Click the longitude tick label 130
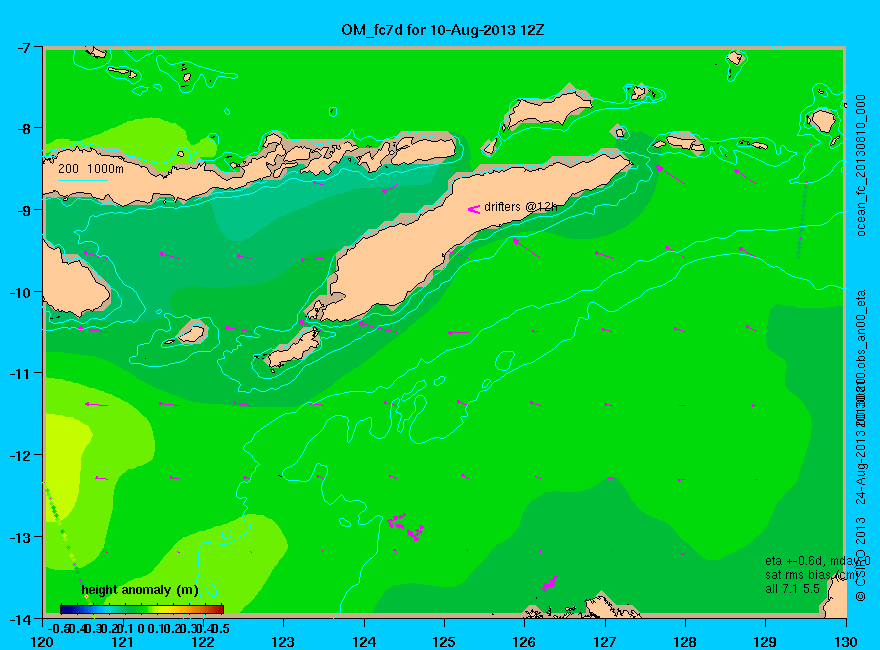The image size is (880, 650). coord(846,642)
